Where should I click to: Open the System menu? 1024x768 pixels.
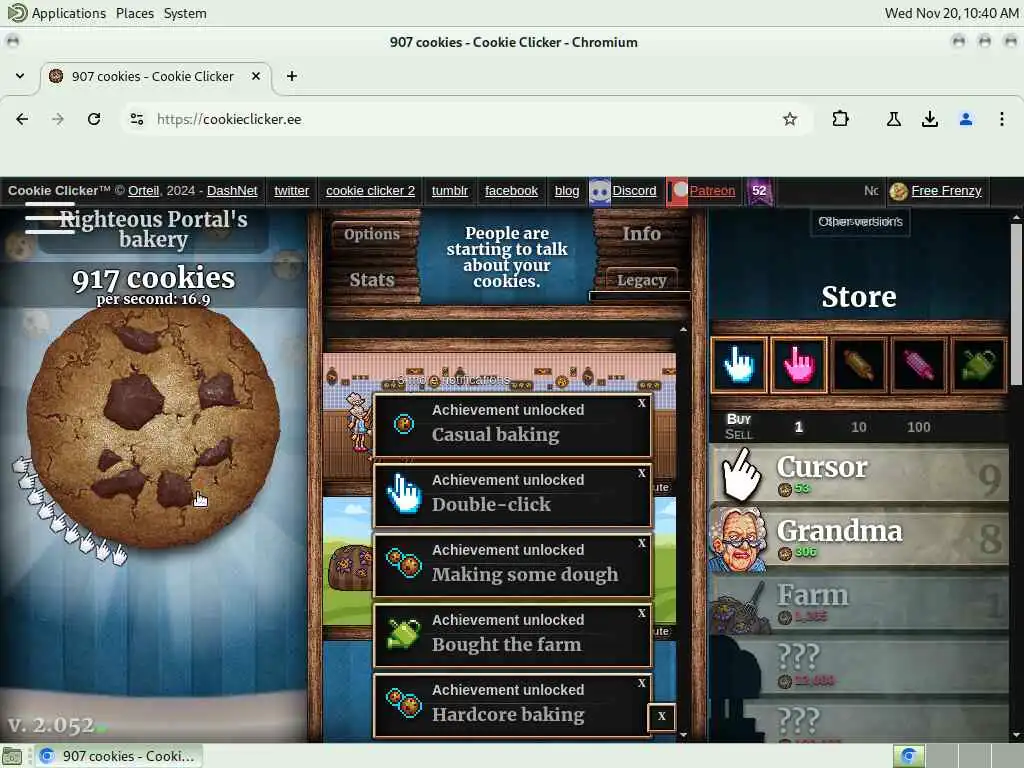[x=185, y=13]
